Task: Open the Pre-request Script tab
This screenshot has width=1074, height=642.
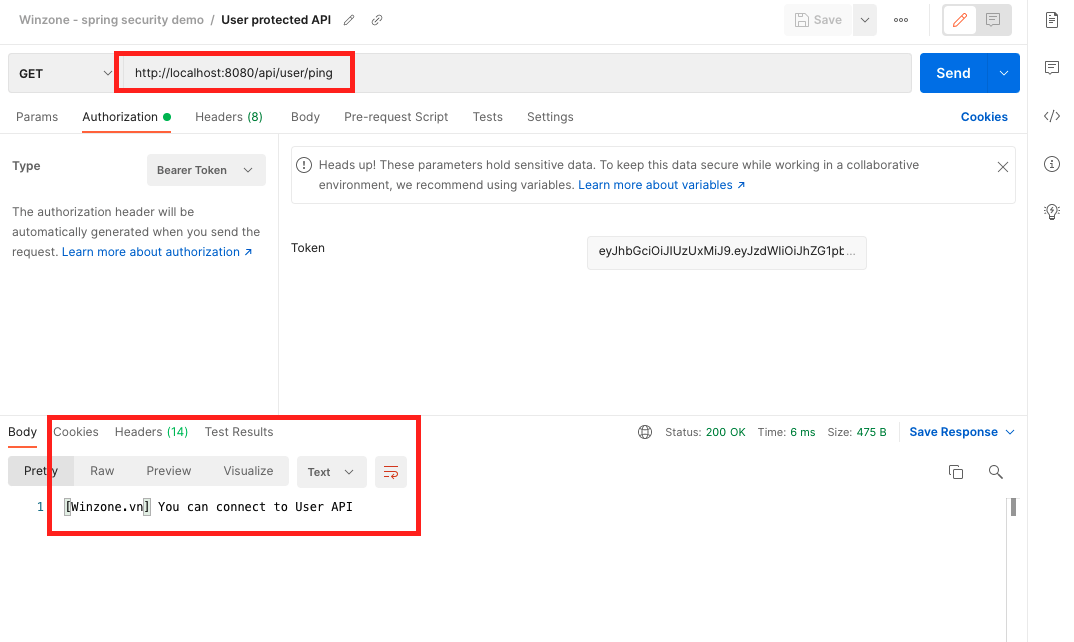Action: [396, 116]
